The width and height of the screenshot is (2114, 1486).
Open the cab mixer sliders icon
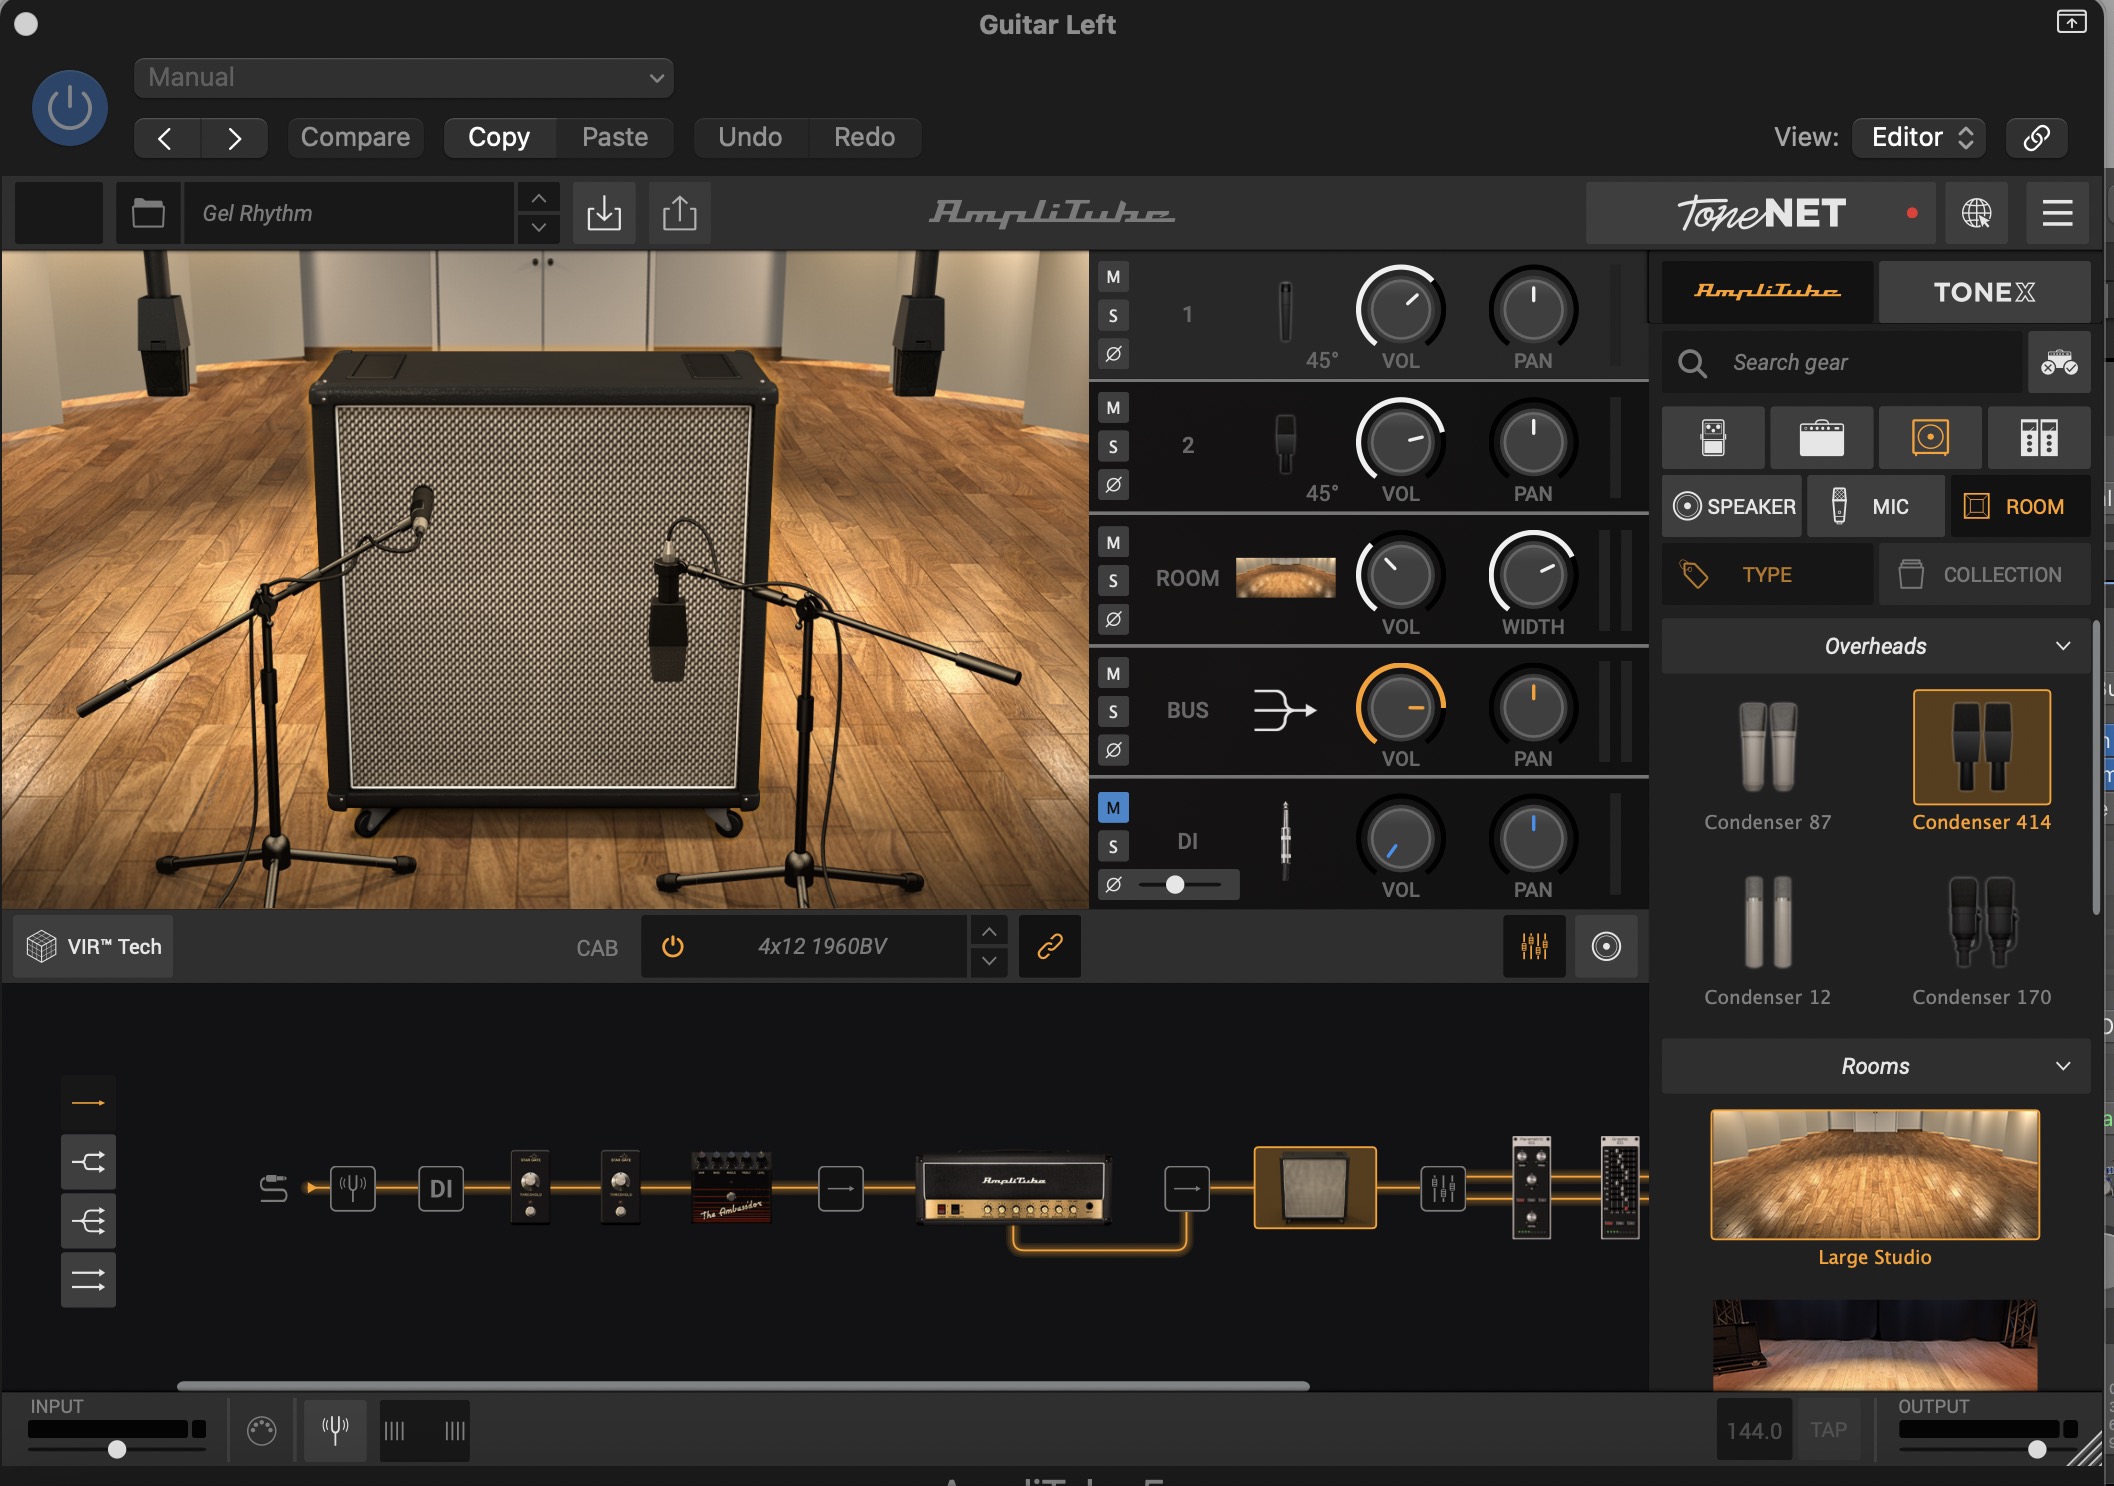tap(1534, 946)
